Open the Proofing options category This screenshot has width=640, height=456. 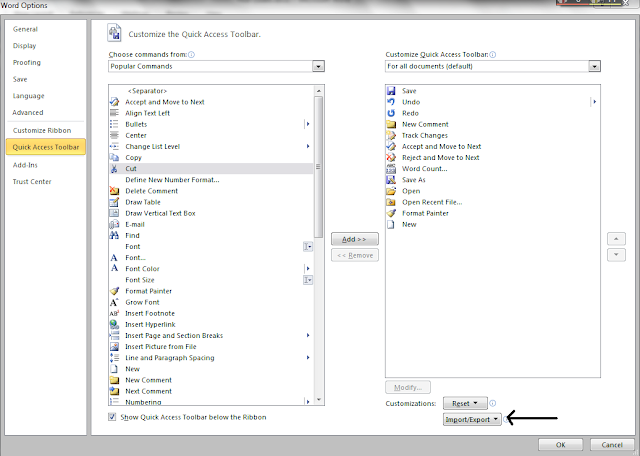coord(27,62)
